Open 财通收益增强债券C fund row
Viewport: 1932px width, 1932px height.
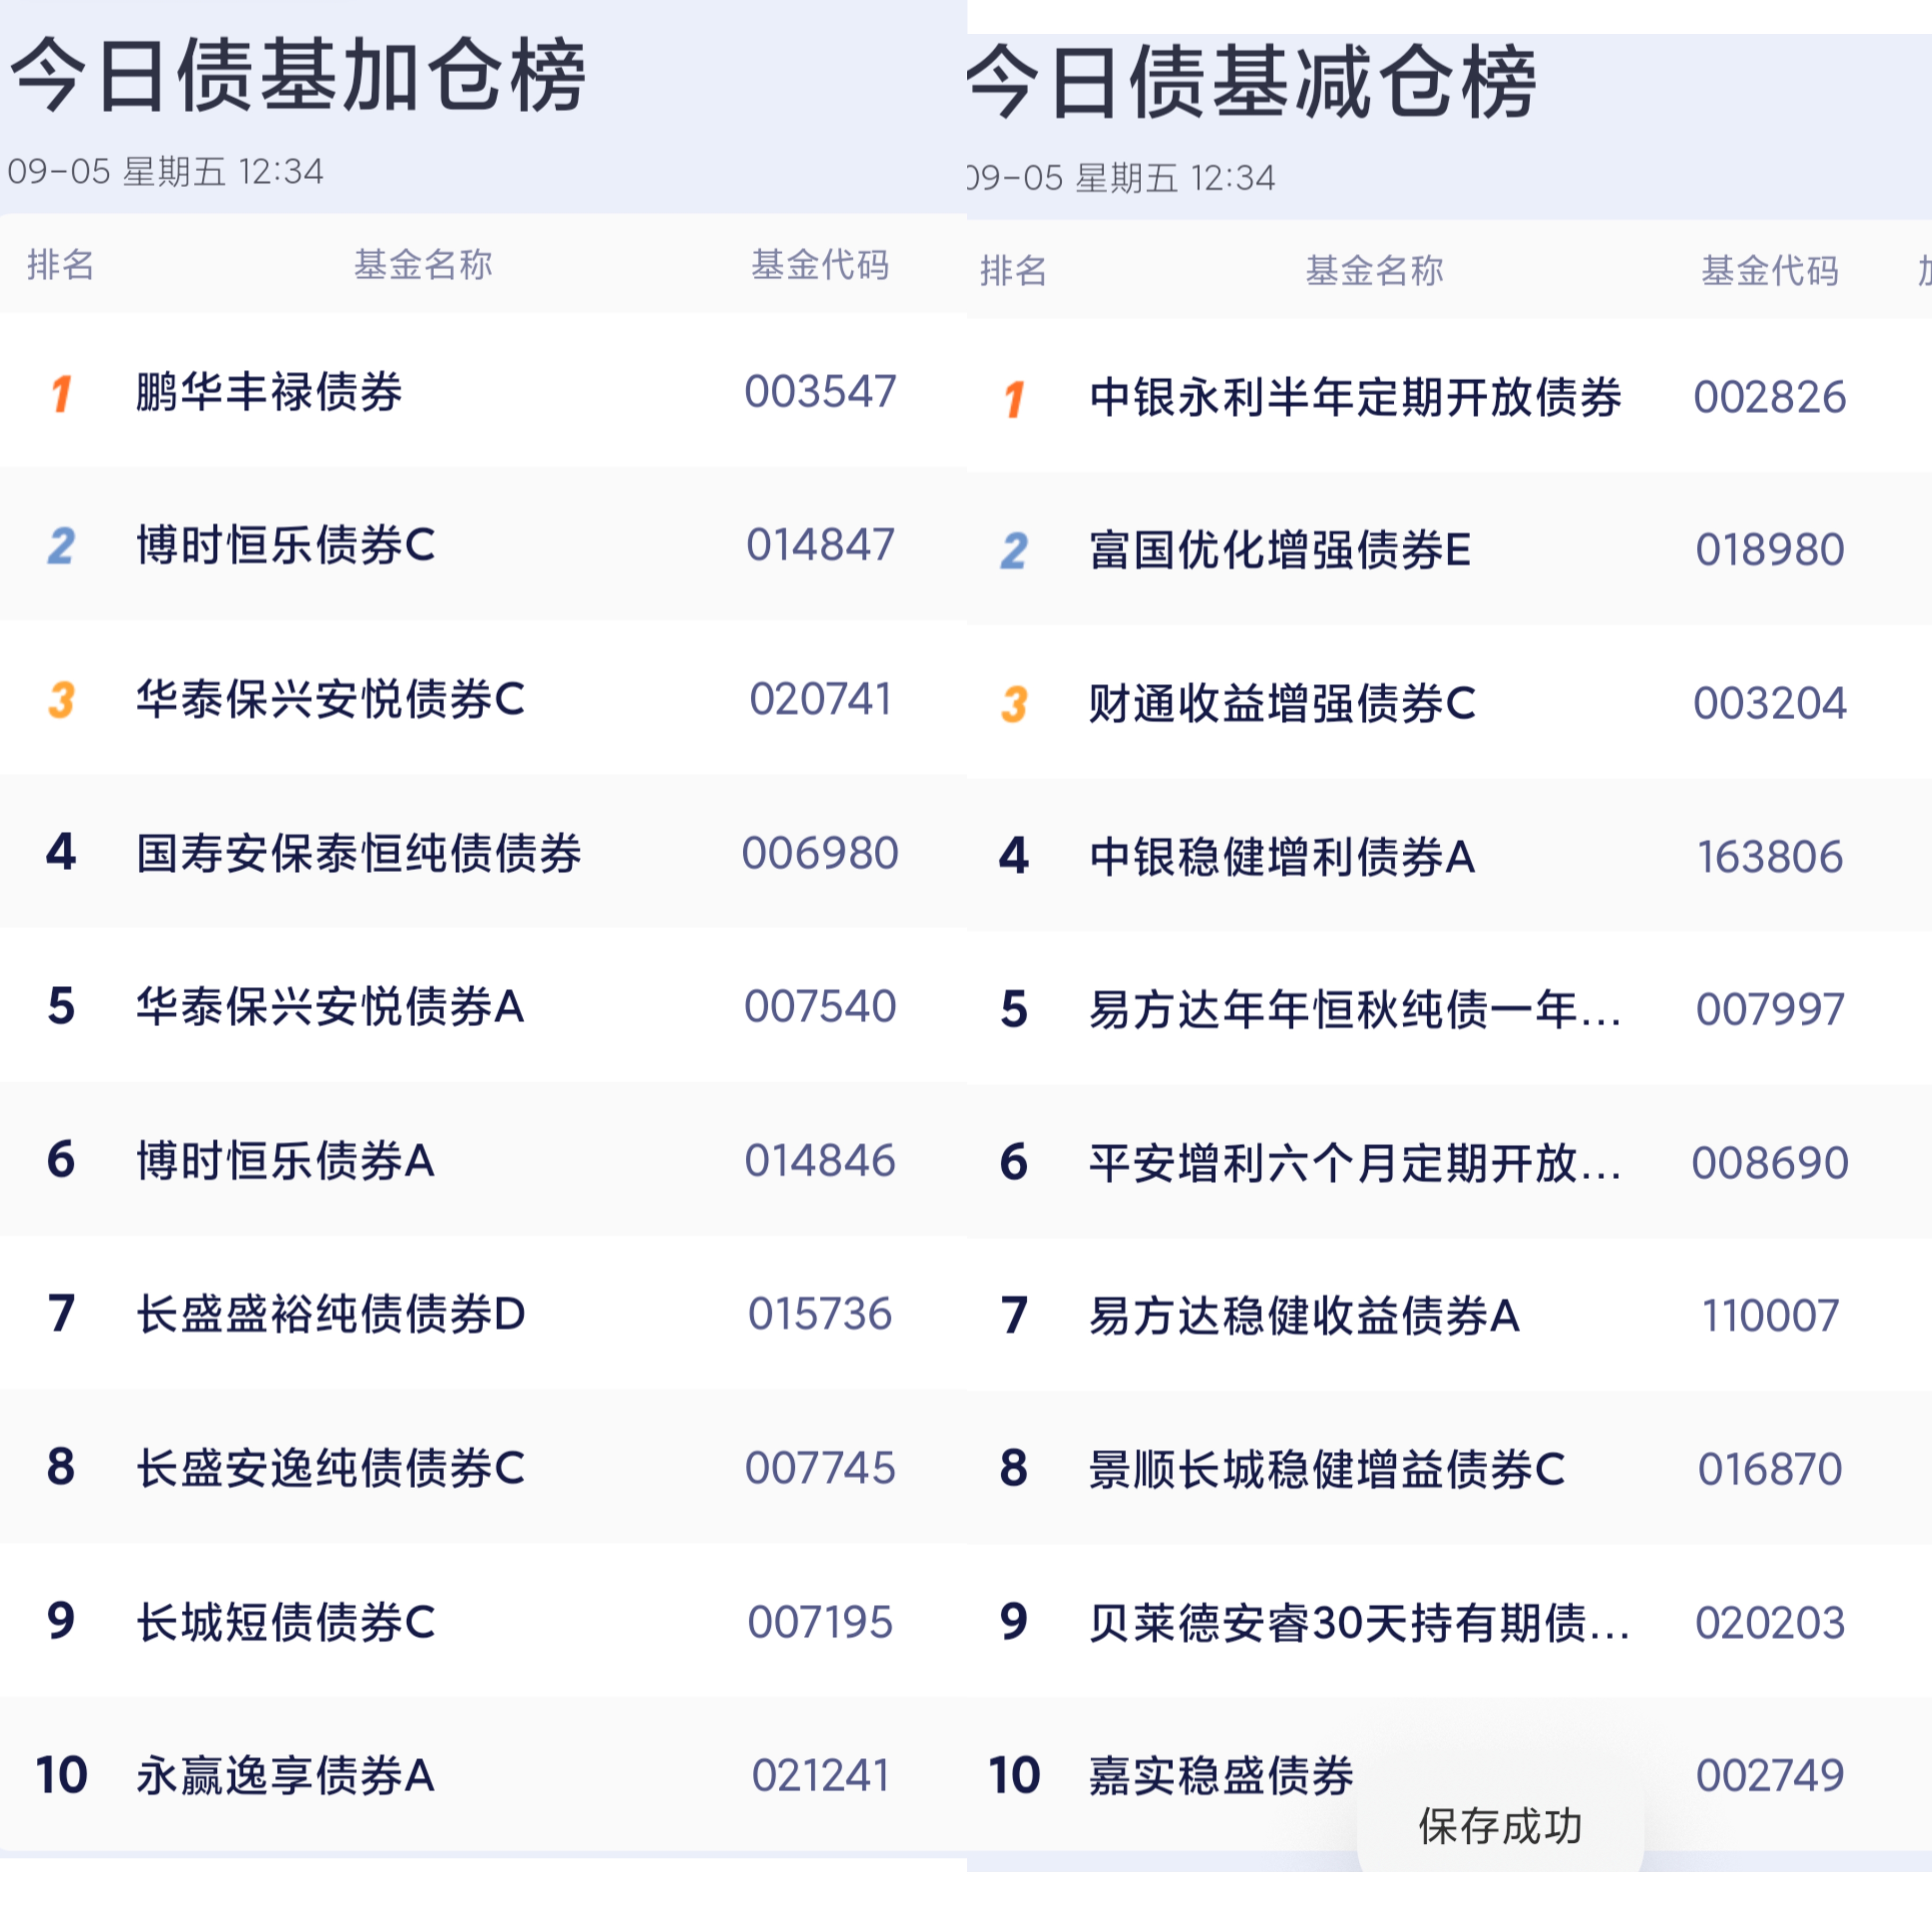[1449, 703]
